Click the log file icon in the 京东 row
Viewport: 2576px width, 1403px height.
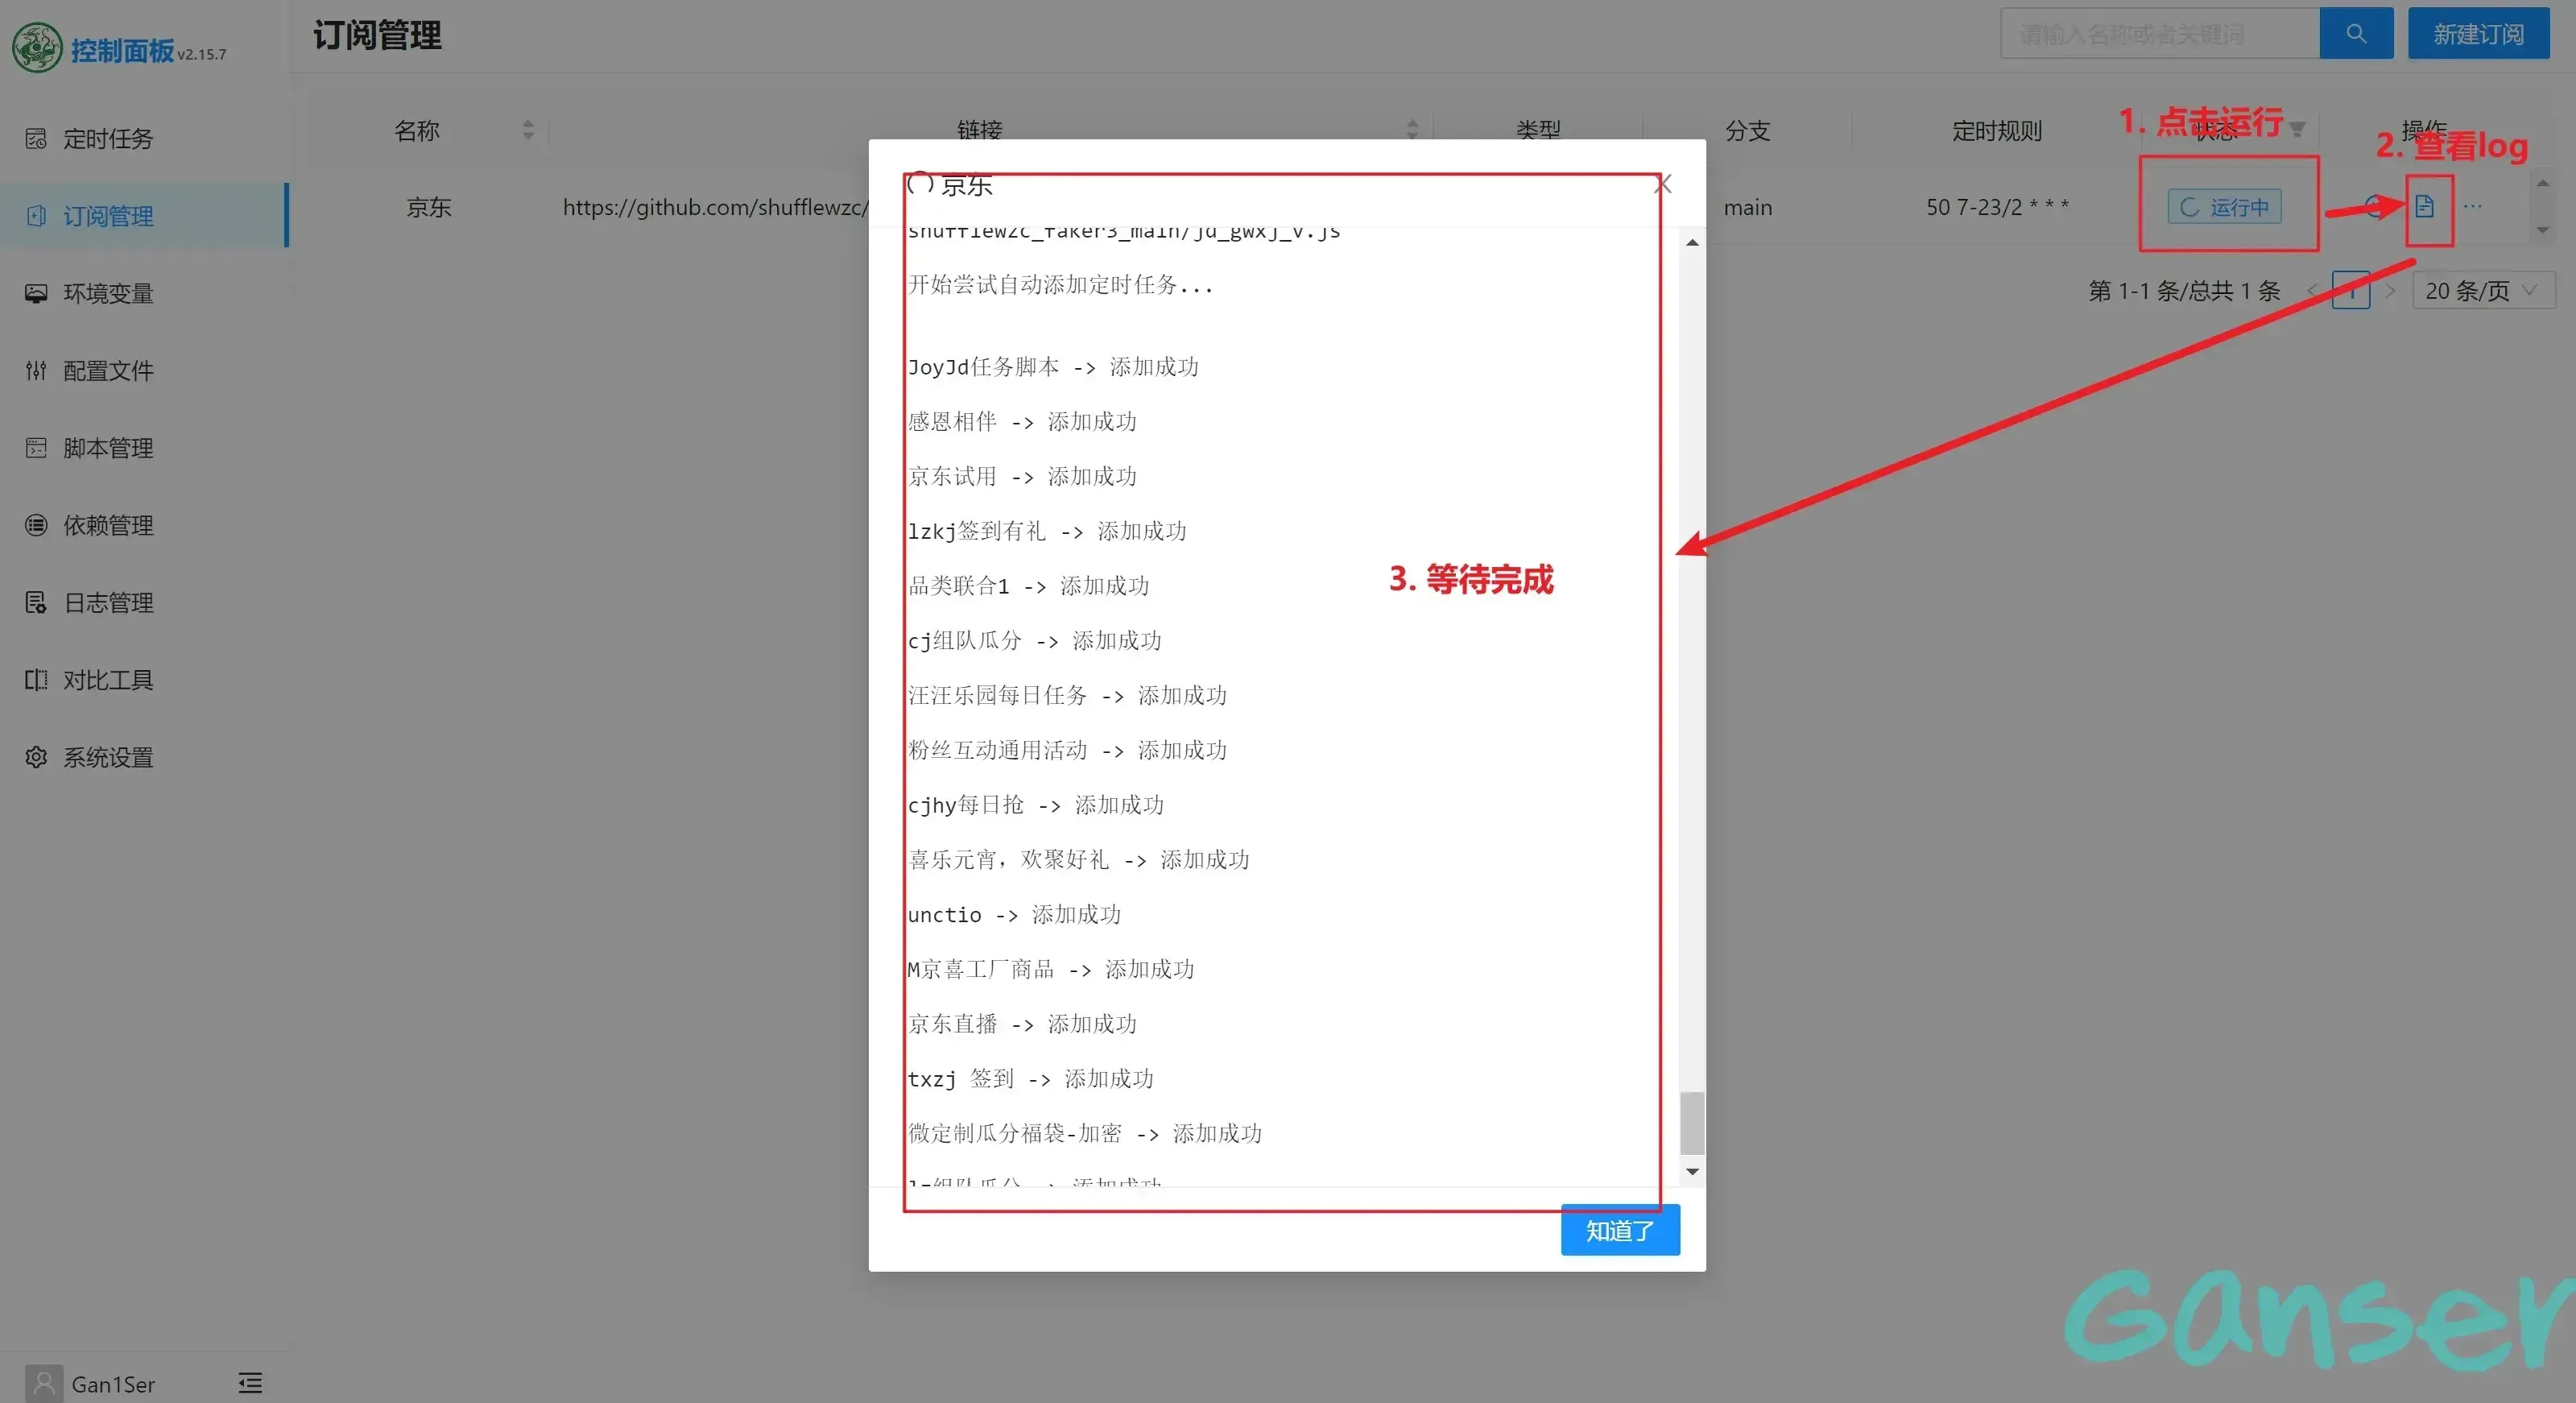2424,207
